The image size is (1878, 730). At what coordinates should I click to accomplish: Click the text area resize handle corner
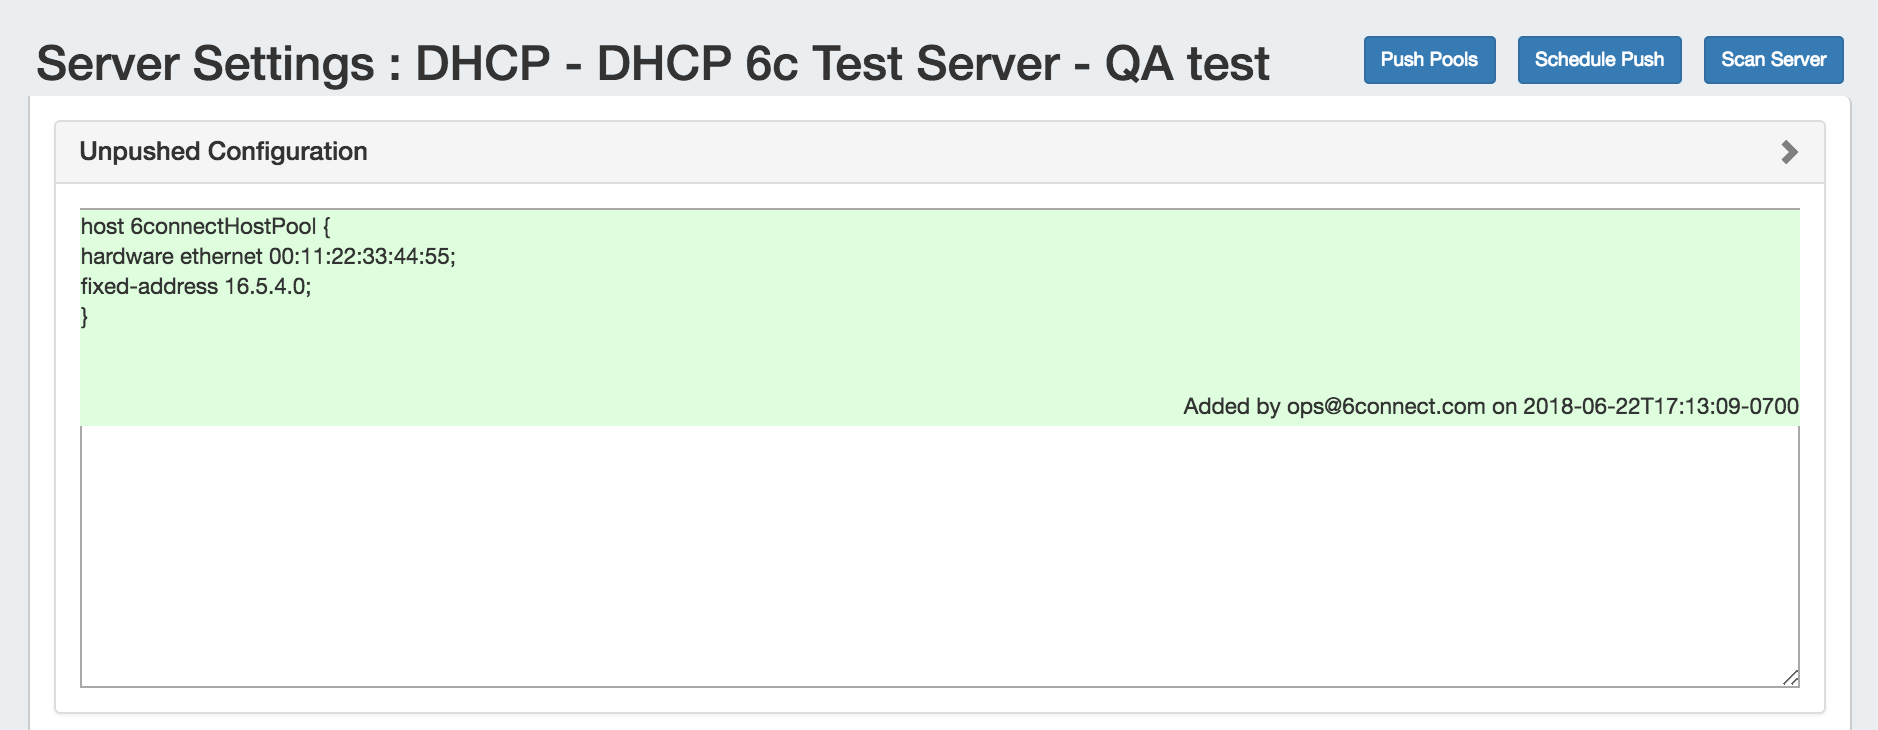1790,678
